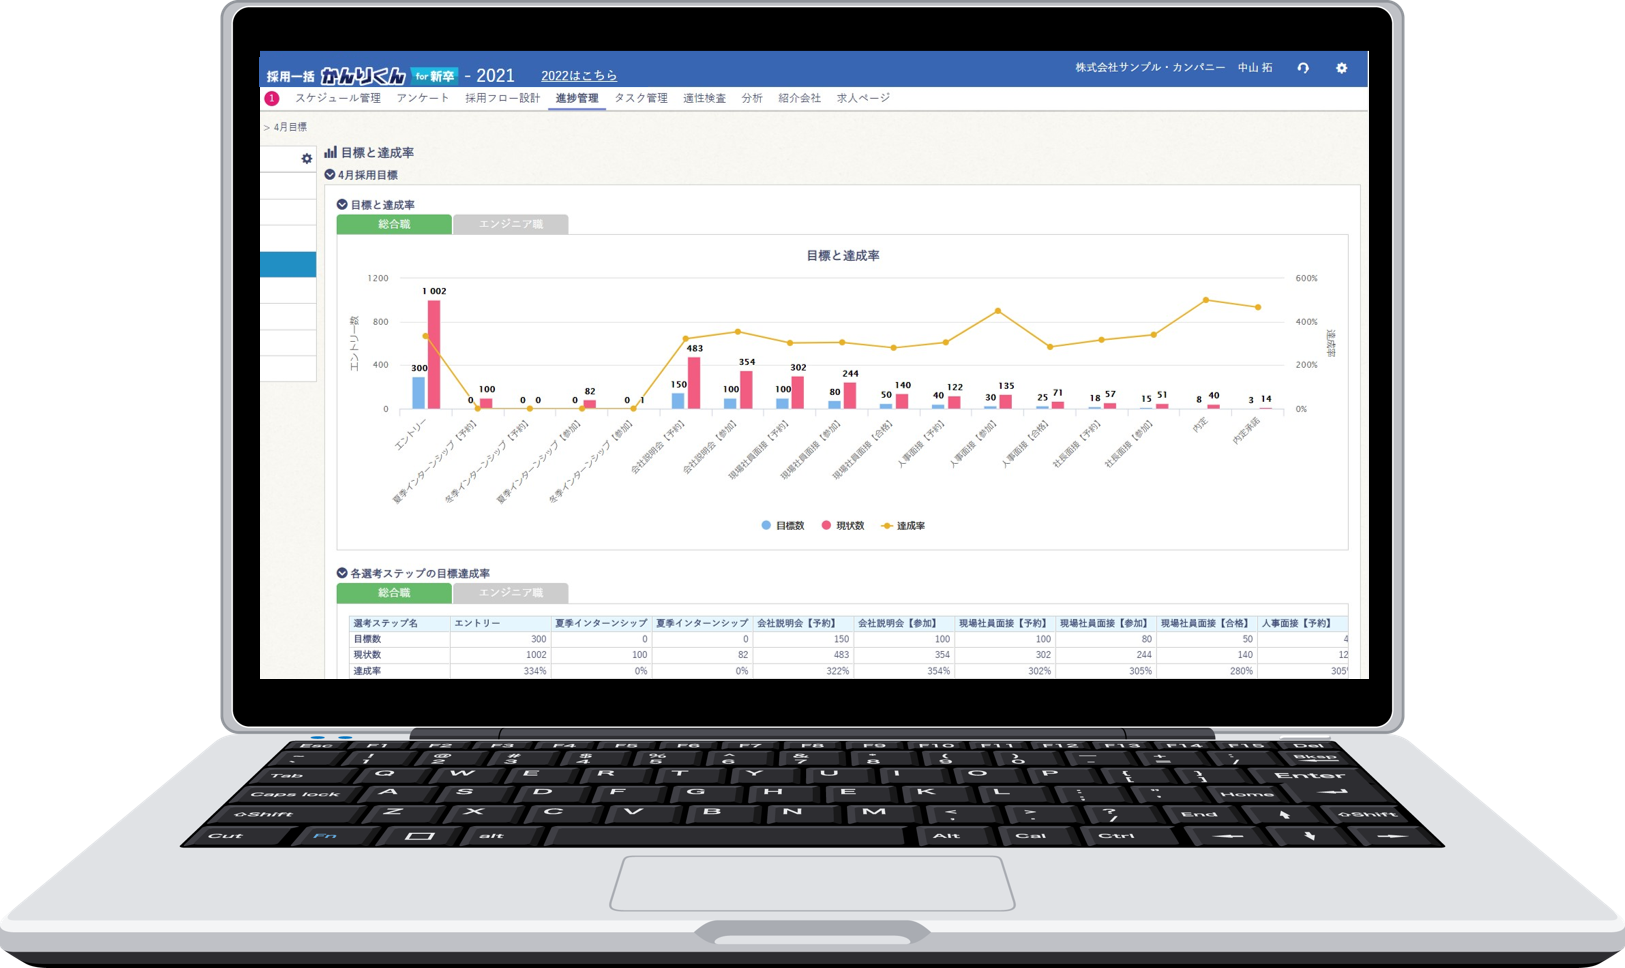Switch chart to エンジニア職 tab
Viewport: 1625px width, 968px height.
510,225
